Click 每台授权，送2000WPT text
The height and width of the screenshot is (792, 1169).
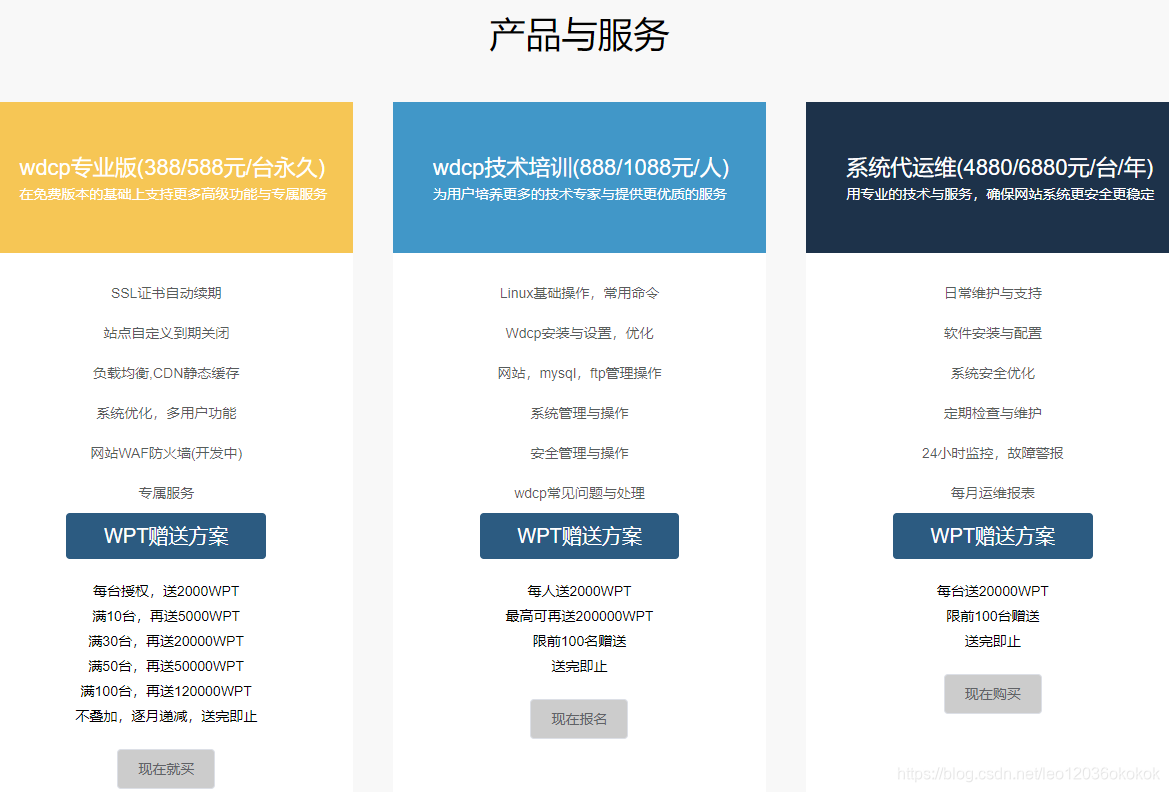[166, 591]
